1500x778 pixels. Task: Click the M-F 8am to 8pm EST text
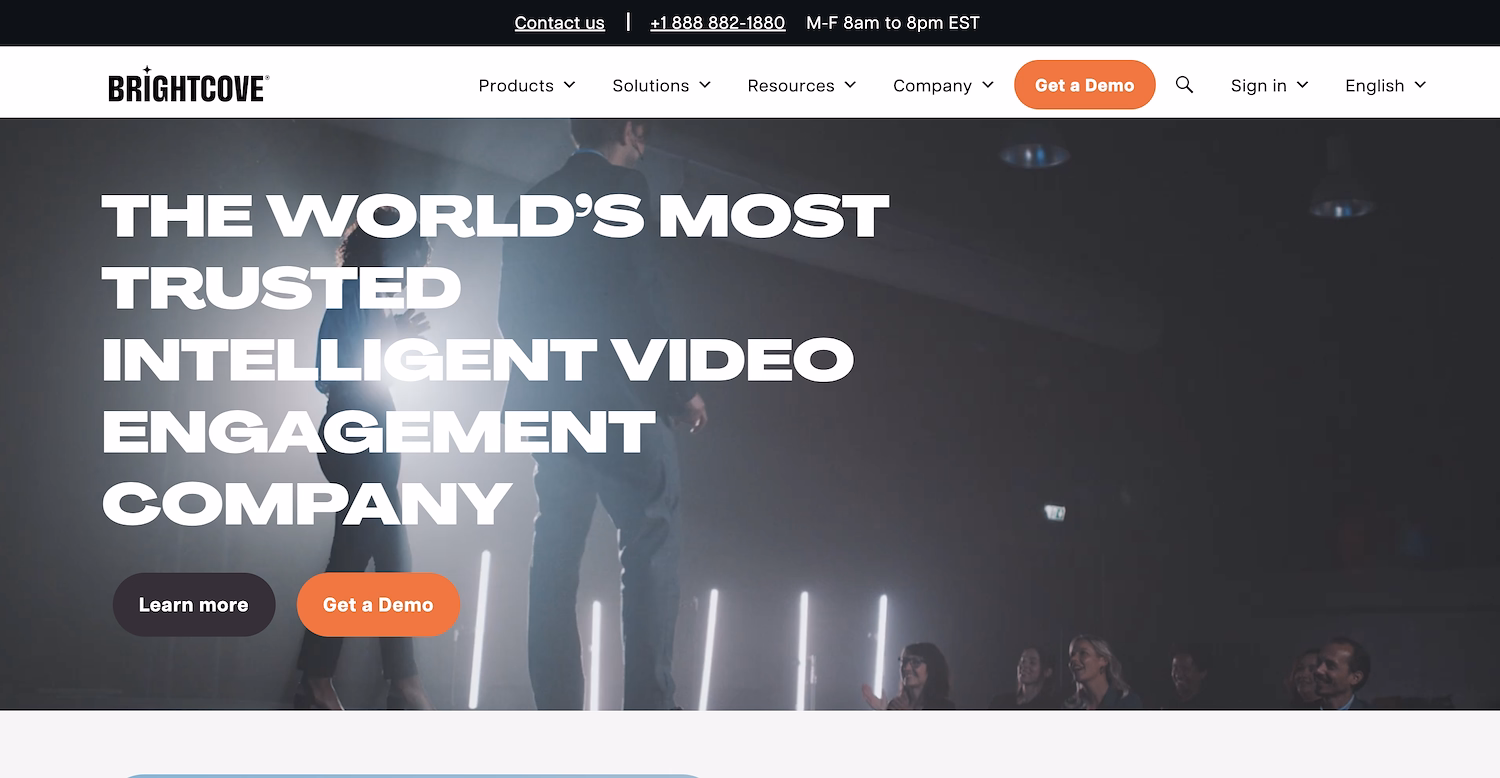(893, 22)
